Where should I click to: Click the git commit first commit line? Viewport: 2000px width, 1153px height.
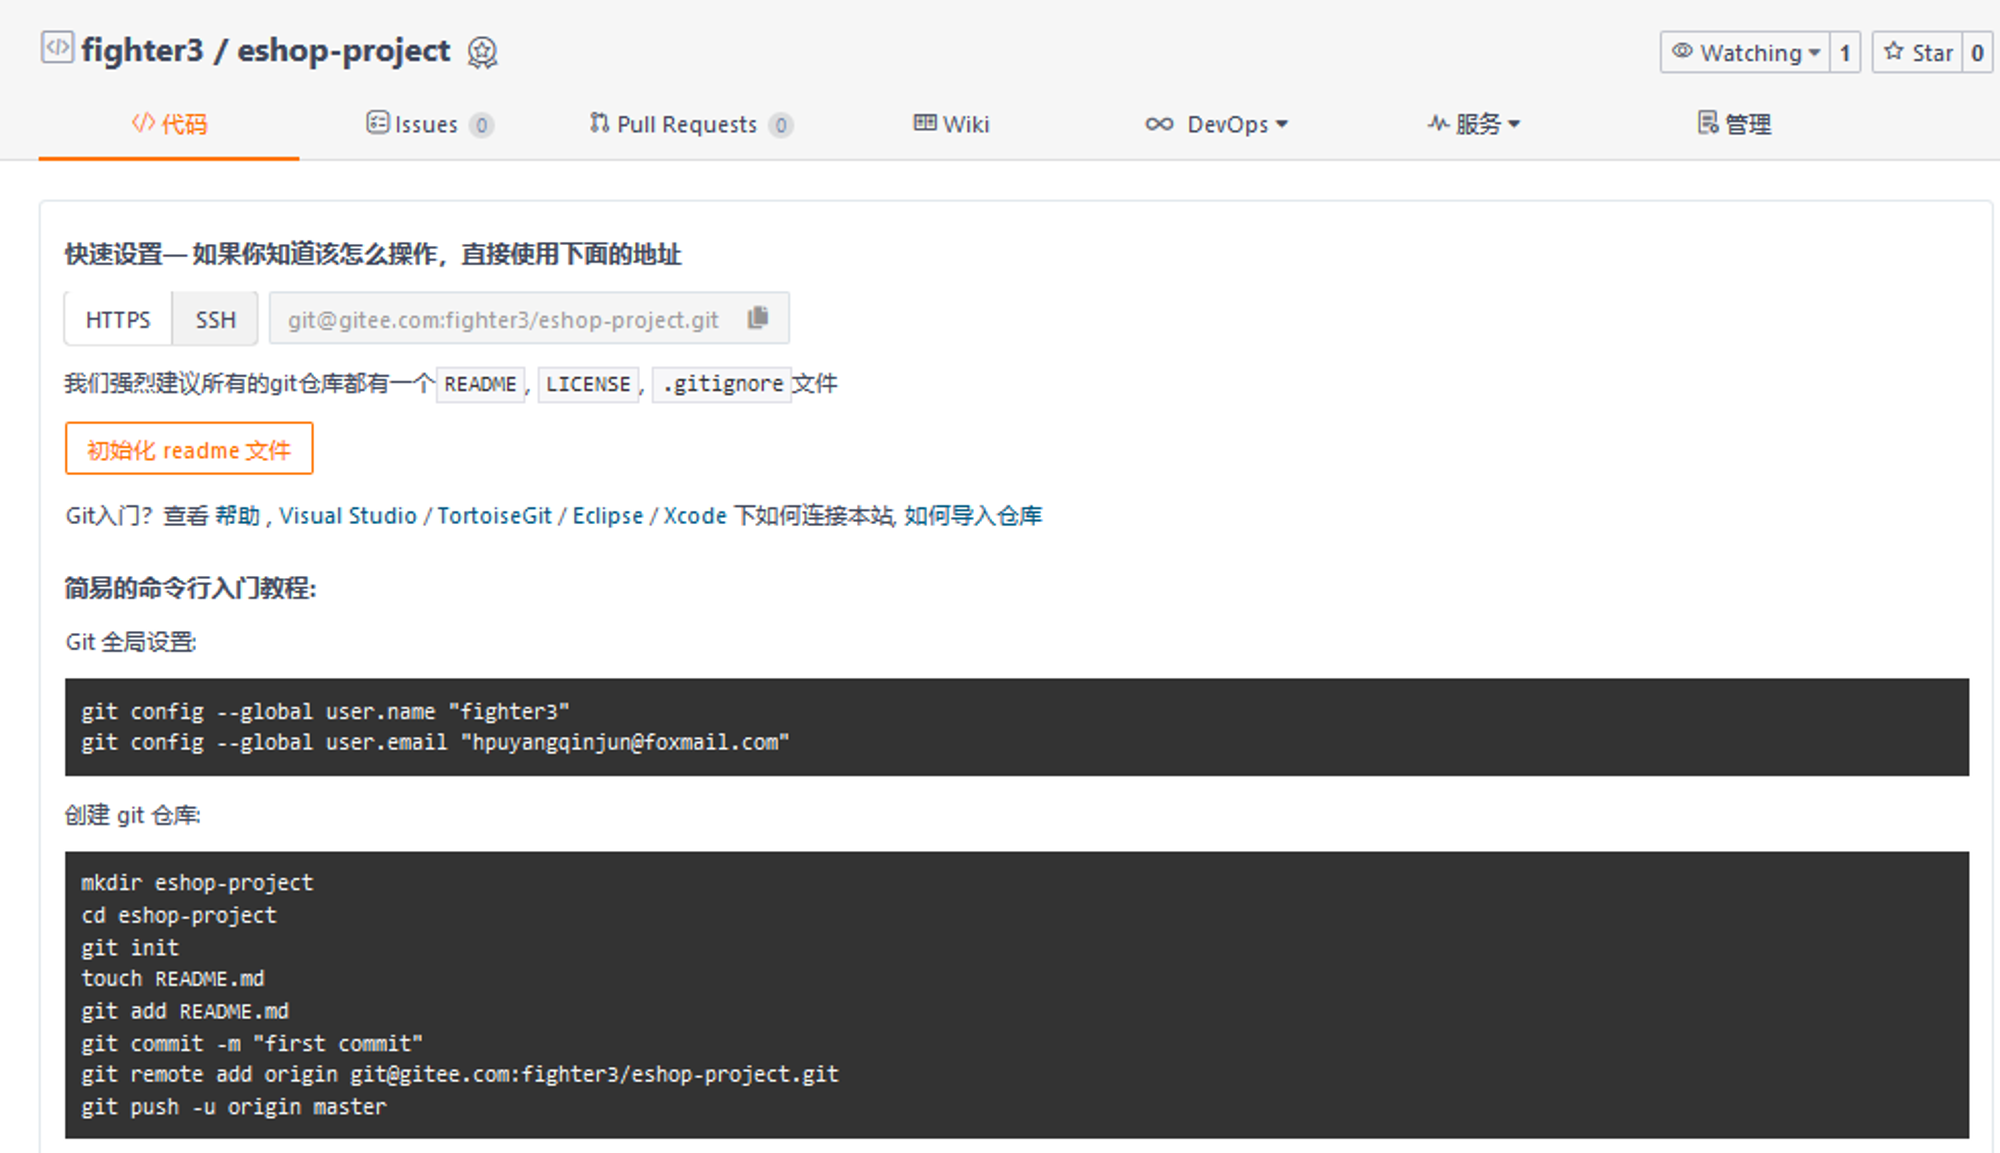click(x=252, y=1043)
